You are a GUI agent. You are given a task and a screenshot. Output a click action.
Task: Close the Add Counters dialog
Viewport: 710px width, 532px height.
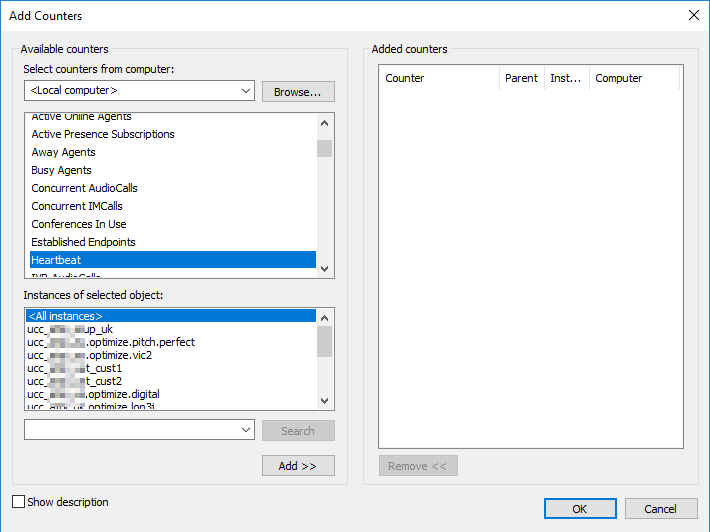point(693,15)
